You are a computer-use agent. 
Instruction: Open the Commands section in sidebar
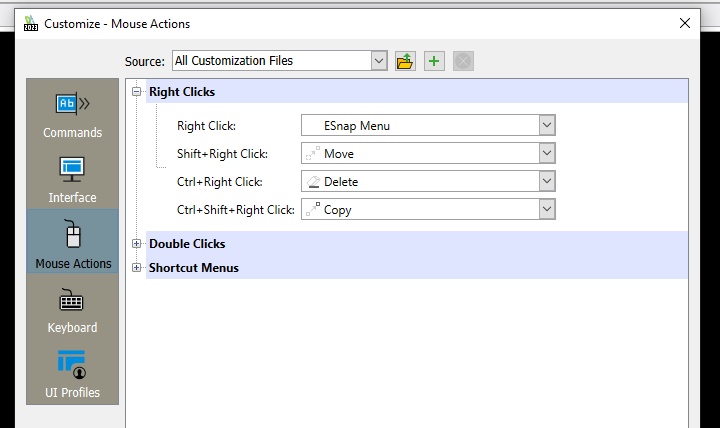[73, 114]
